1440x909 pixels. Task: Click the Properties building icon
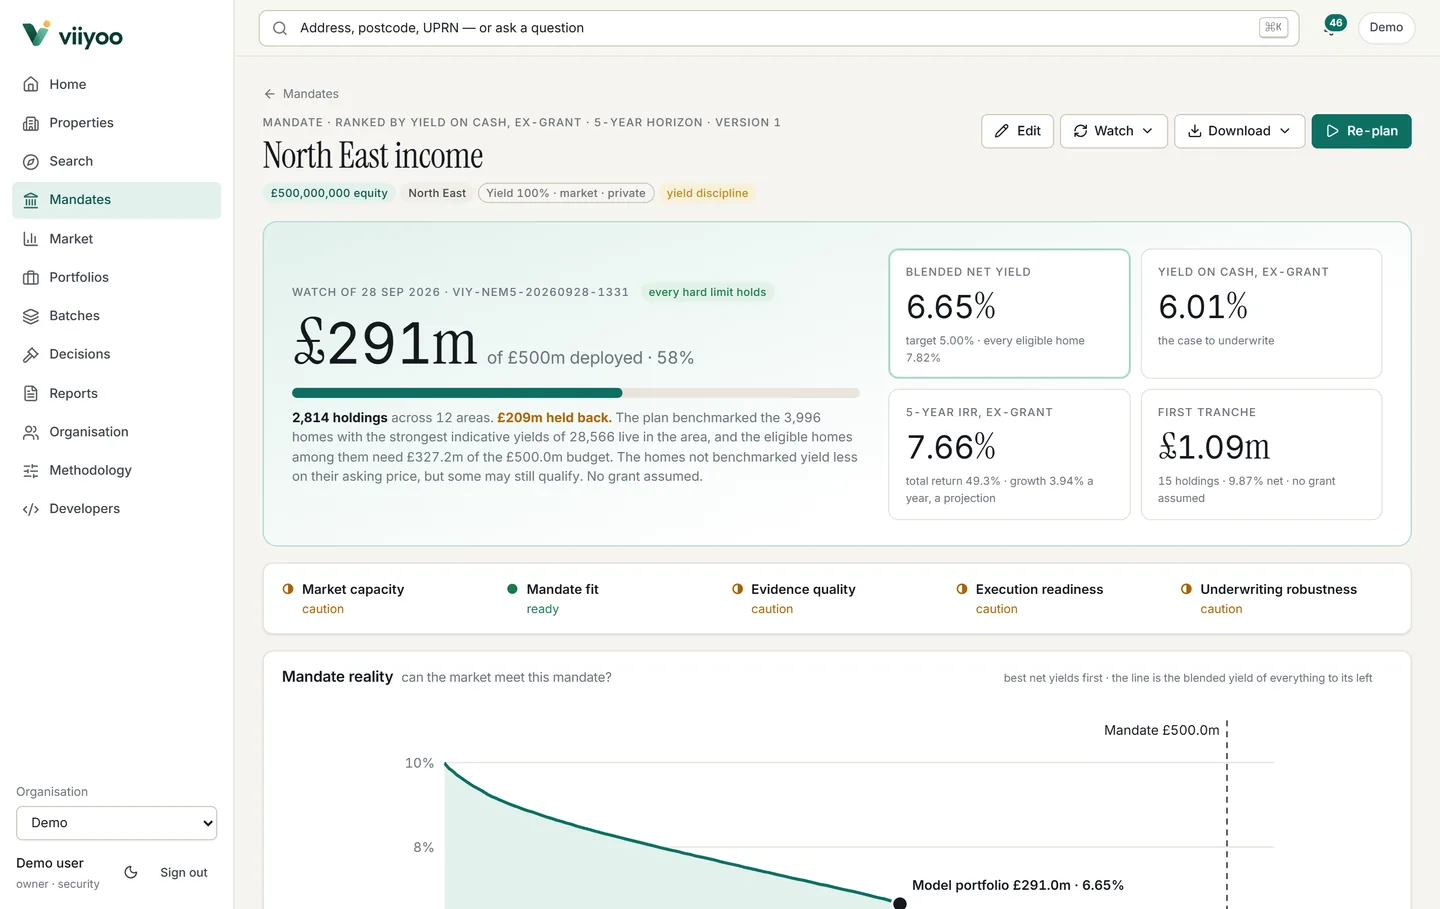pos(31,123)
